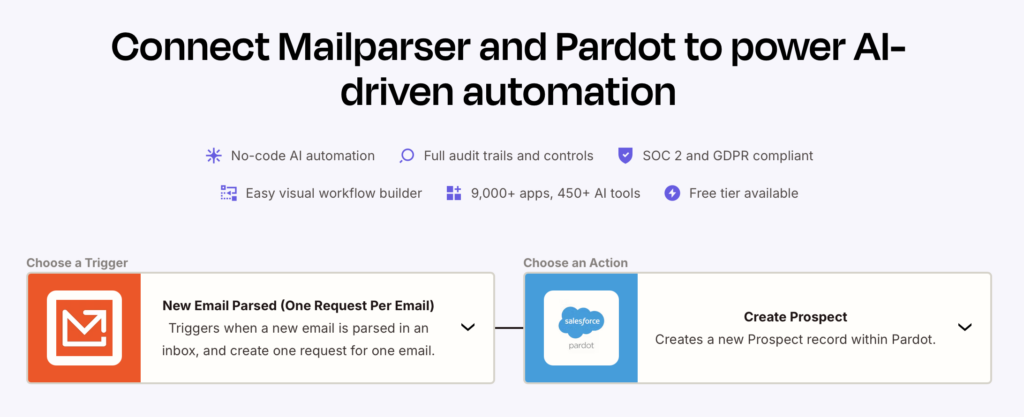Click 'Free tier available' text
Image resolution: width=1024 pixels, height=417 pixels.
744,193
